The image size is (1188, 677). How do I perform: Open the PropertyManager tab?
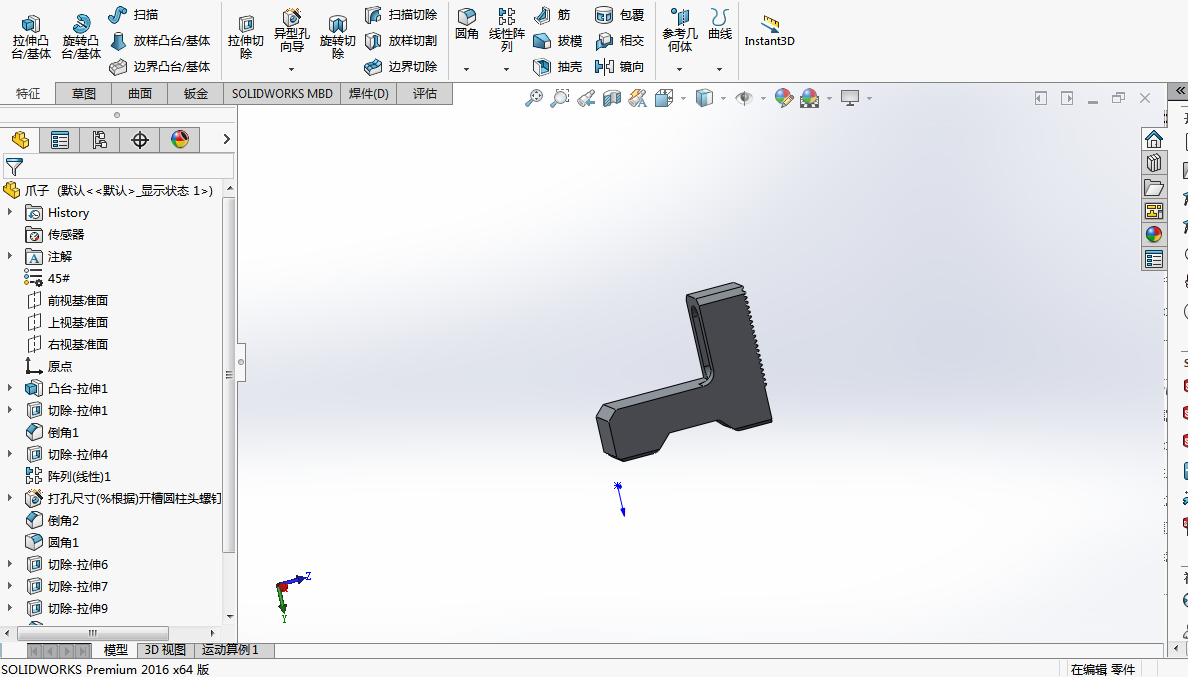pos(60,139)
